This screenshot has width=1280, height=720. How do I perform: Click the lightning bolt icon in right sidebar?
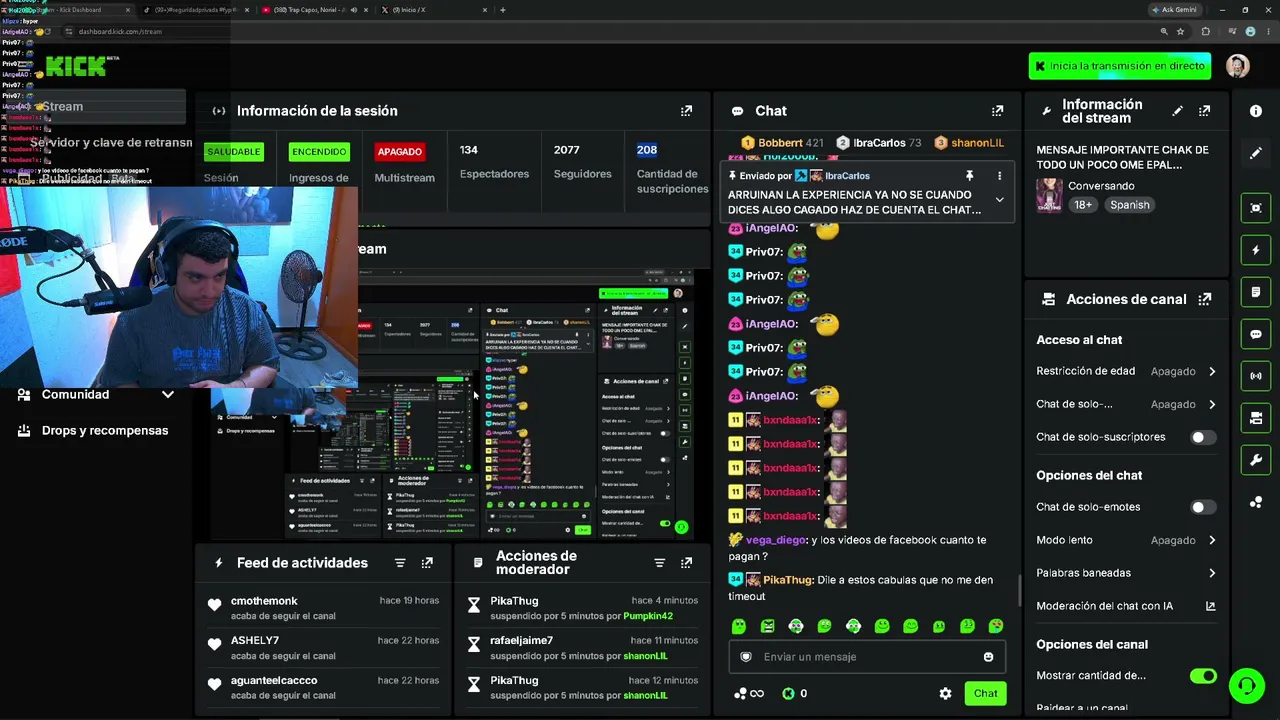(x=1256, y=250)
